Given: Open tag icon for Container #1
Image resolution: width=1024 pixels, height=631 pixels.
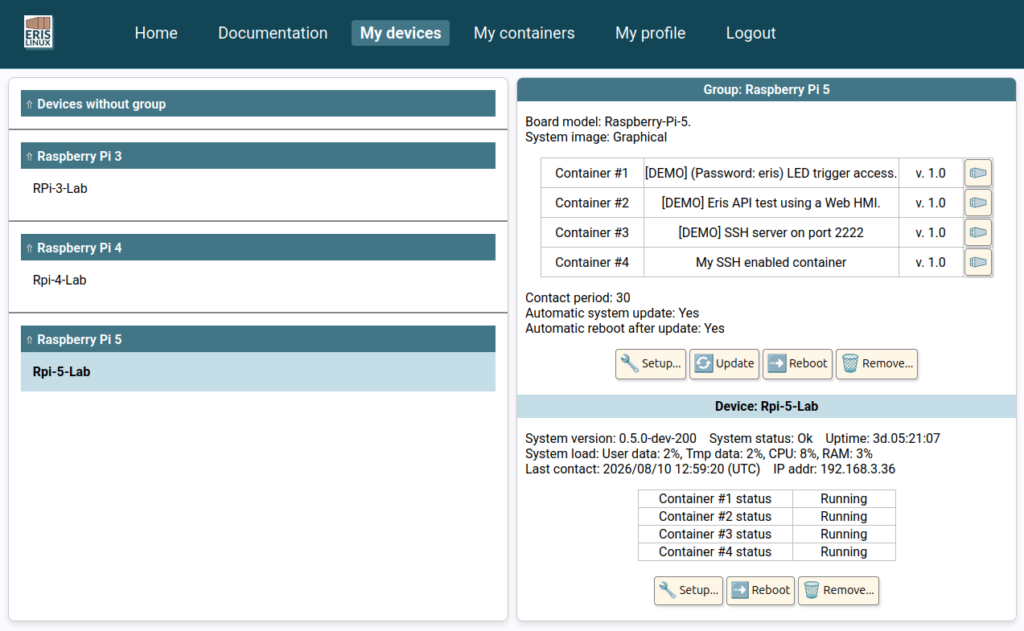Looking at the screenshot, I should pyautogui.click(x=978, y=173).
